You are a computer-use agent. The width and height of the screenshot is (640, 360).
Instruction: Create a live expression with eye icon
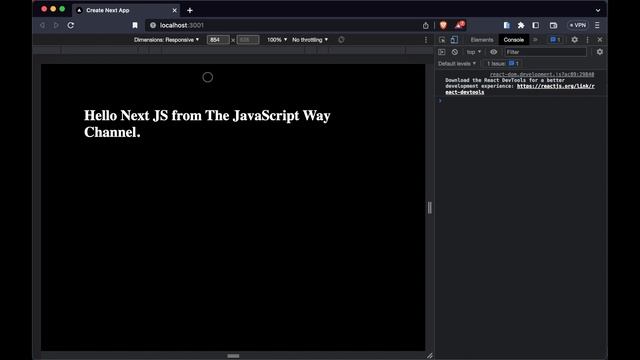[x=493, y=52]
